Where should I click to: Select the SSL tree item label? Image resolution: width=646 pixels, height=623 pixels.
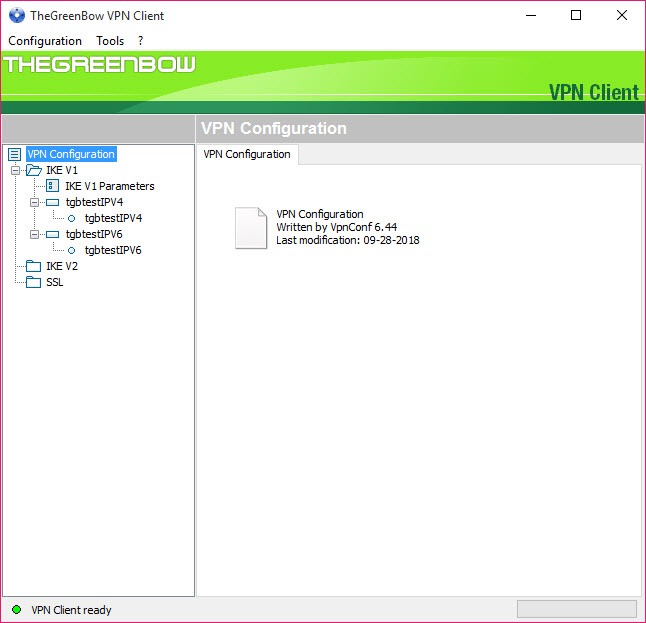pos(54,282)
